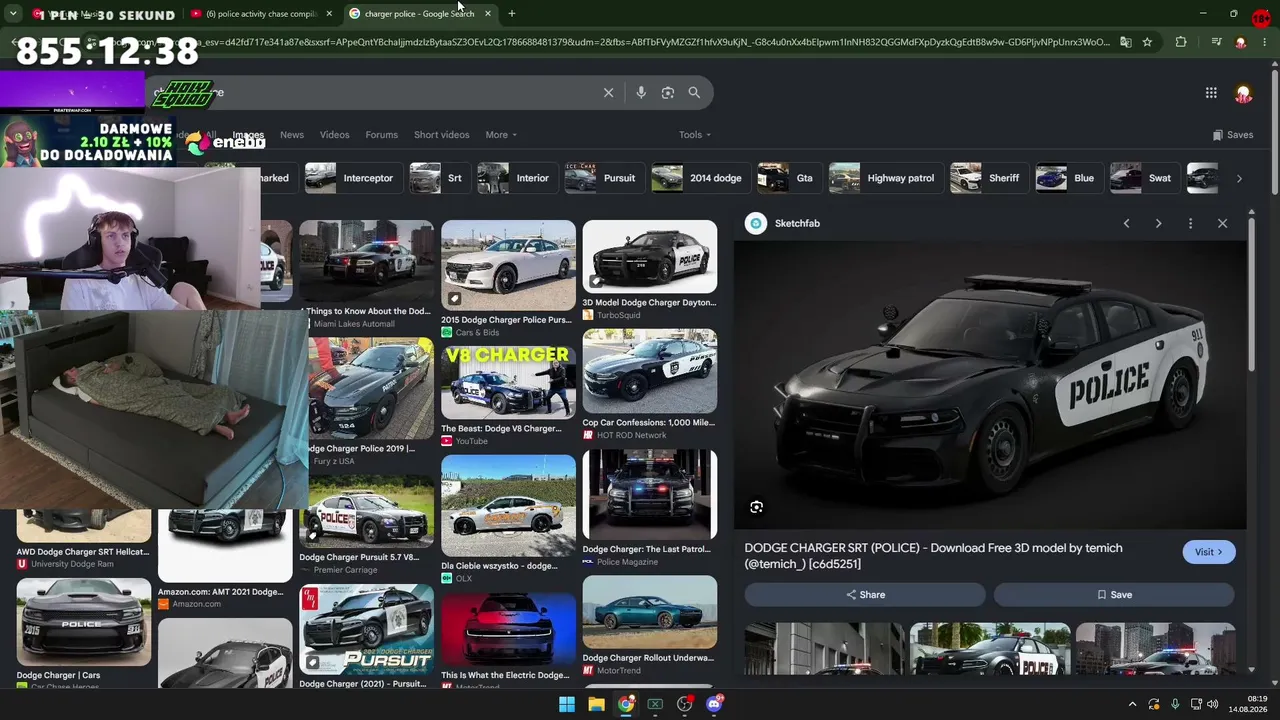The image size is (1280, 720).
Task: Open the Cop Car Confessions HOT ROD thumbnail
Action: (650, 371)
